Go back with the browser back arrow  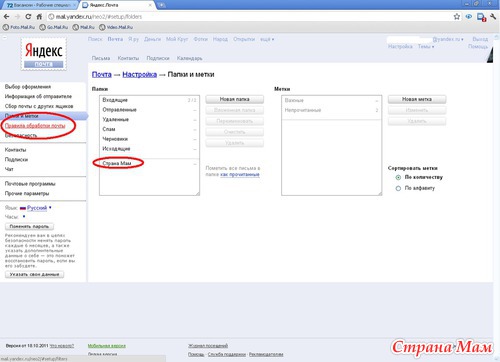tap(7, 17)
